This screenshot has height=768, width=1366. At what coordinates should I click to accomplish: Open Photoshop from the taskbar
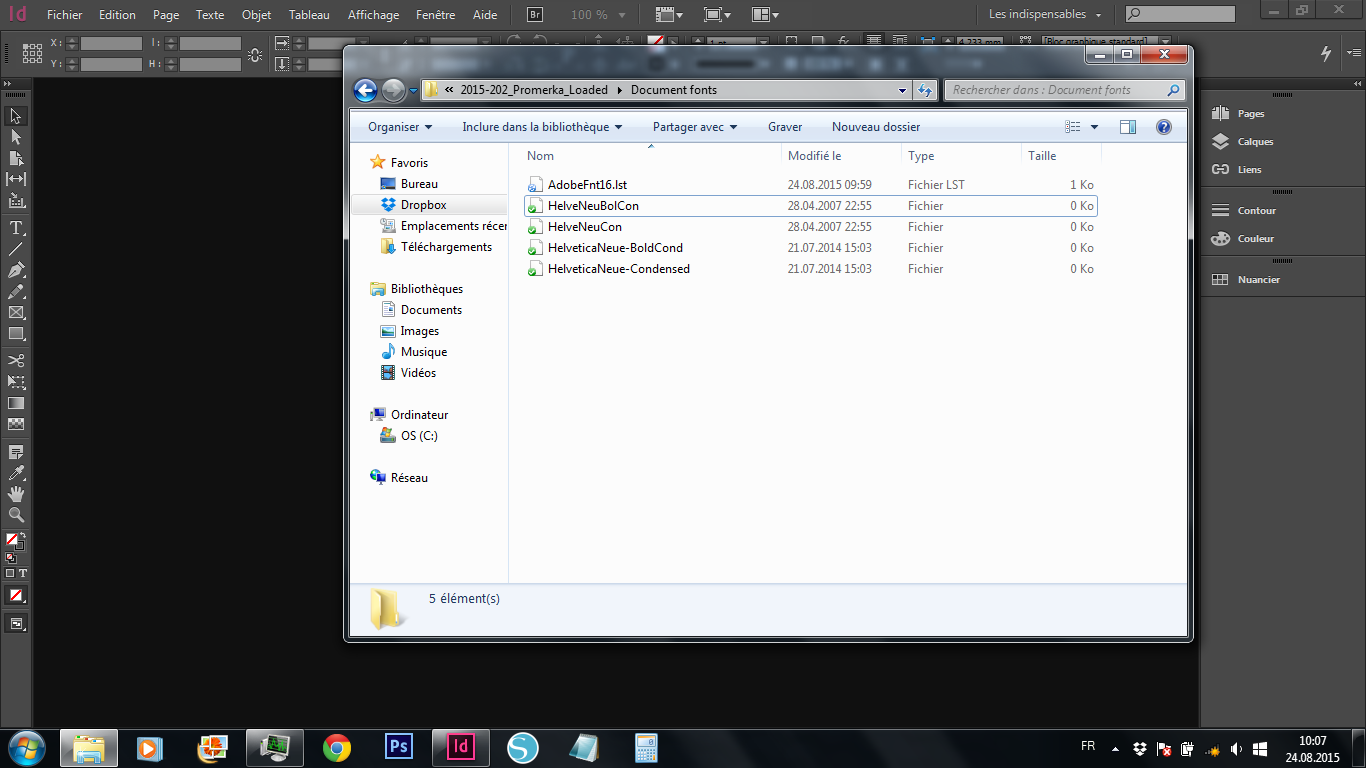[x=399, y=747]
